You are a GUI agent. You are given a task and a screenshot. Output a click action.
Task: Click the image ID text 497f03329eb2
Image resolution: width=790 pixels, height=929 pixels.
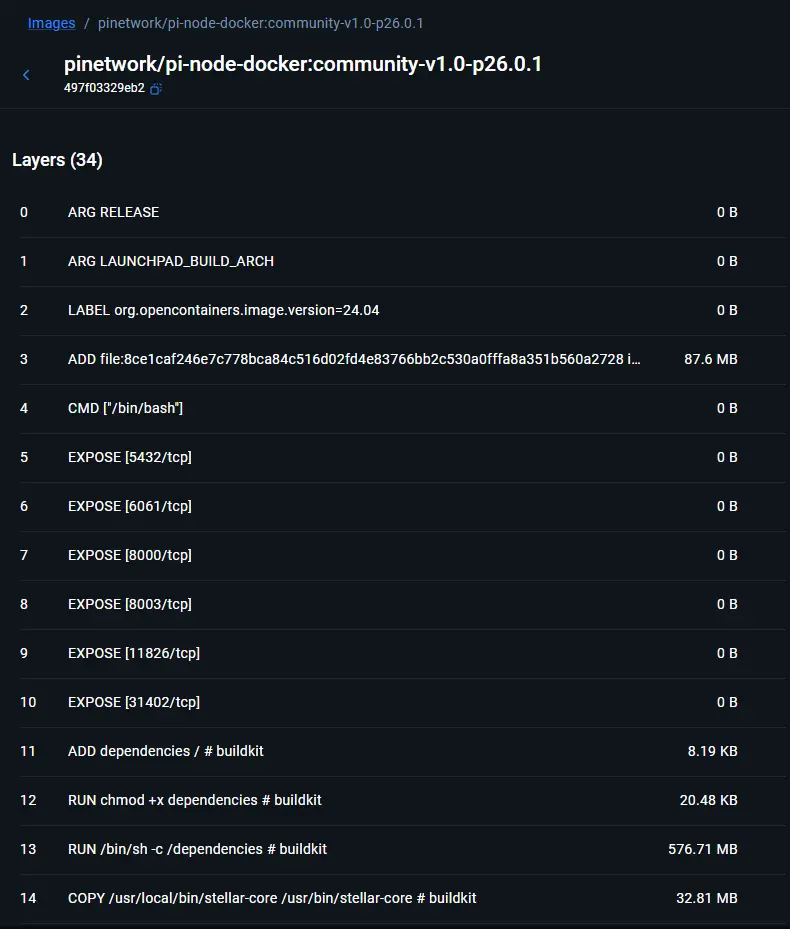coord(104,88)
